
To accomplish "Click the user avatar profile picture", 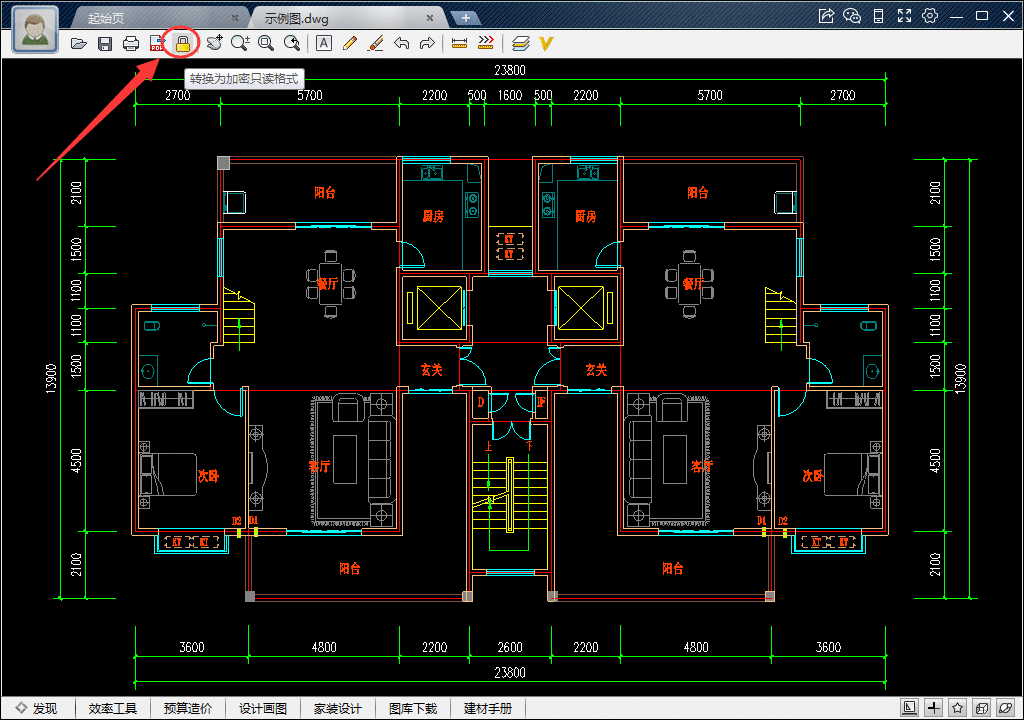I will click(x=36, y=29).
